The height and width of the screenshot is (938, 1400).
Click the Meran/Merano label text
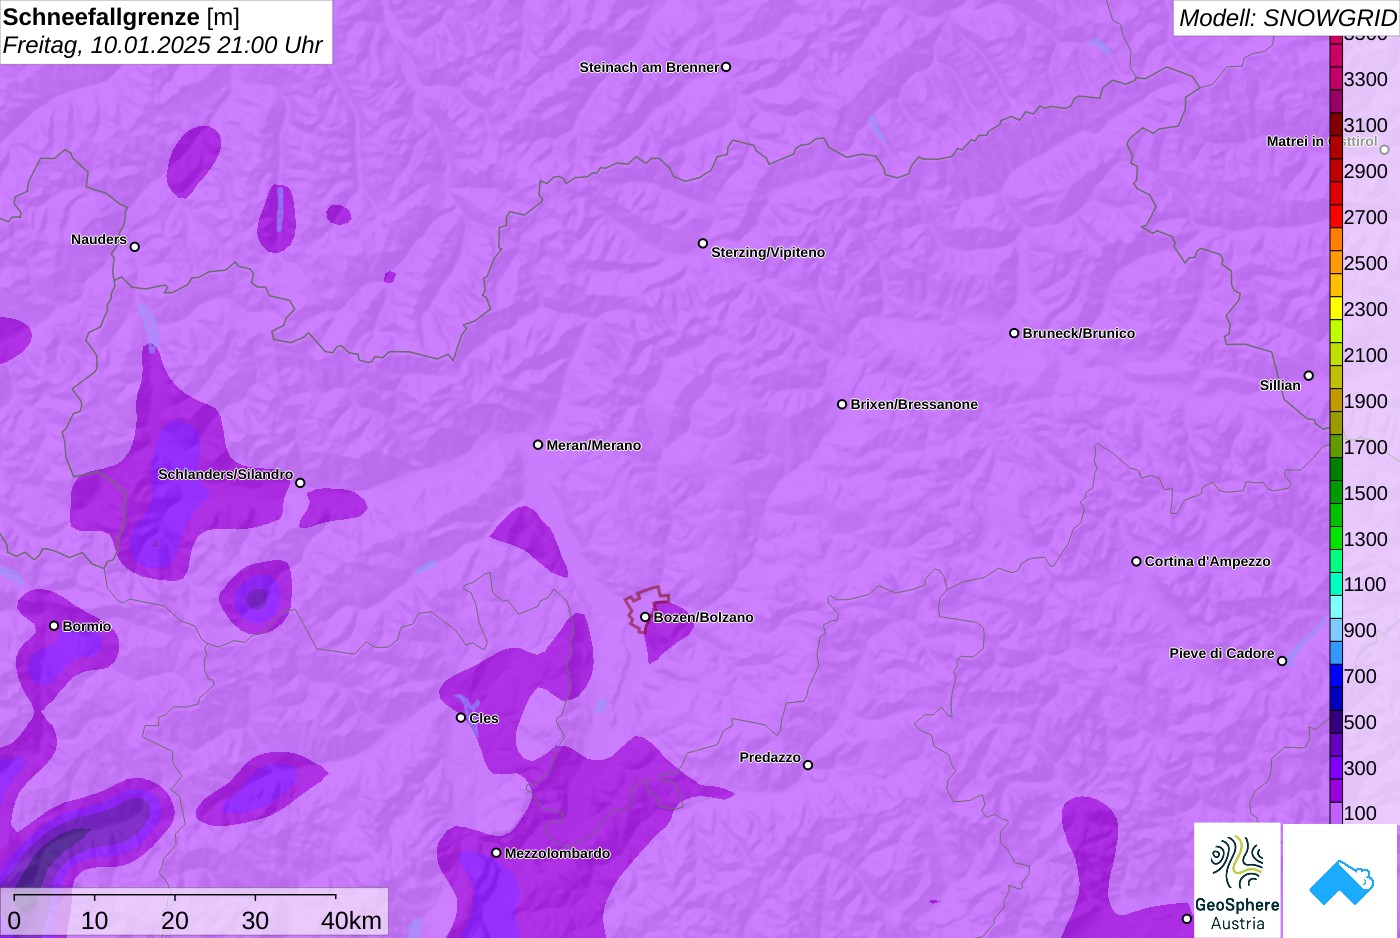pyautogui.click(x=594, y=445)
